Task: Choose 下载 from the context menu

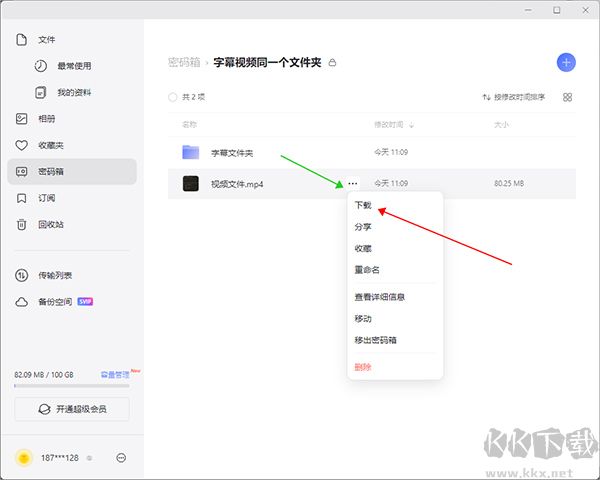Action: (363, 205)
